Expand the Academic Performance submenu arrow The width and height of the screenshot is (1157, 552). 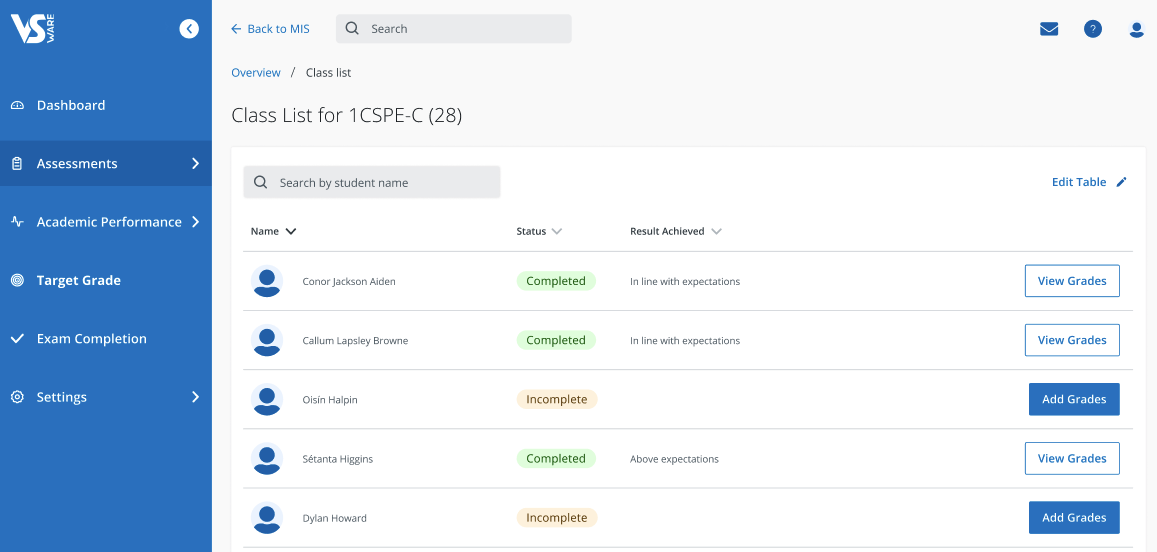[x=196, y=221]
